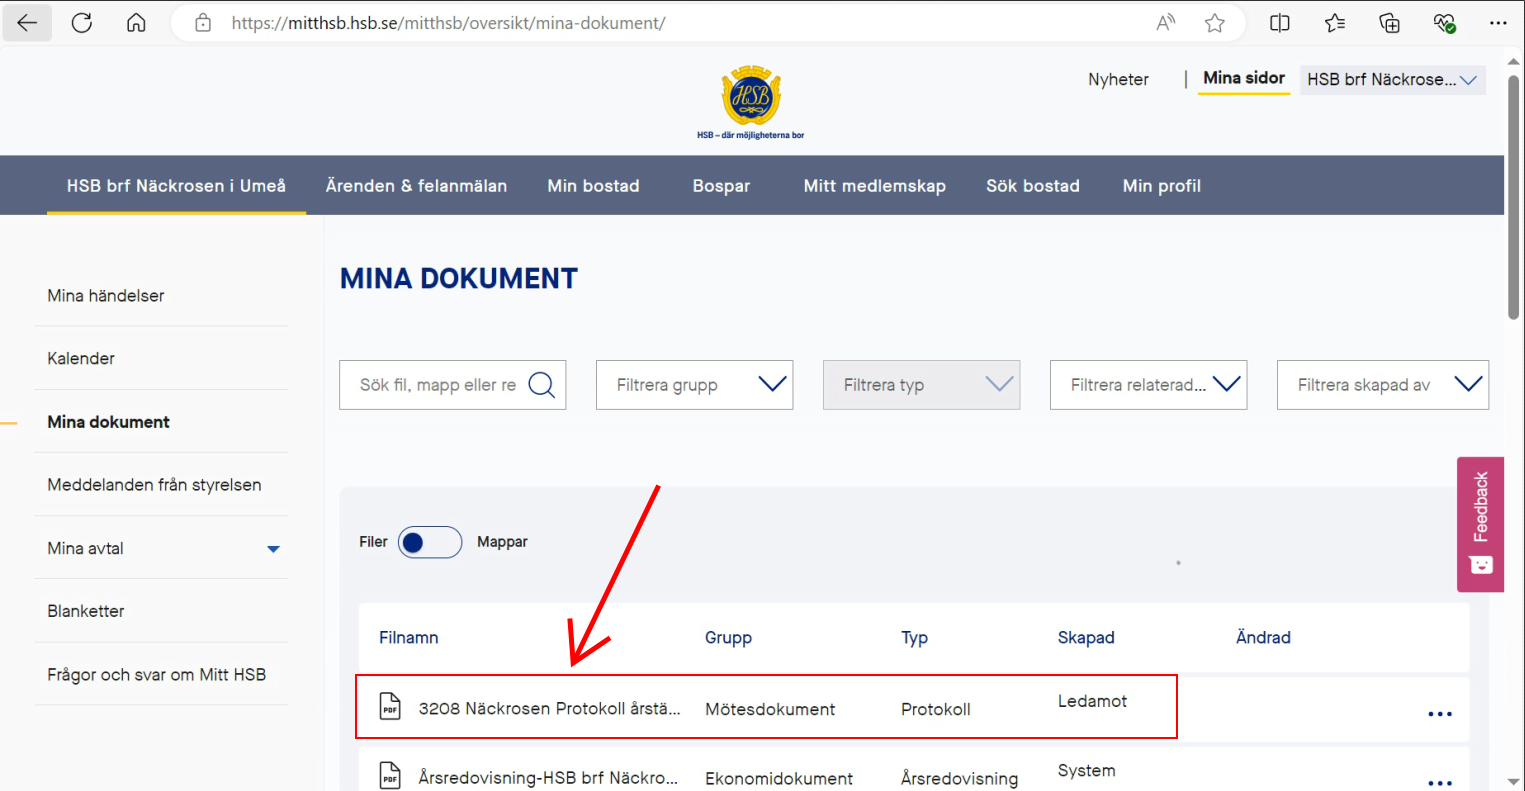
Task: Click the Nyheter link
Action: tap(1118, 80)
